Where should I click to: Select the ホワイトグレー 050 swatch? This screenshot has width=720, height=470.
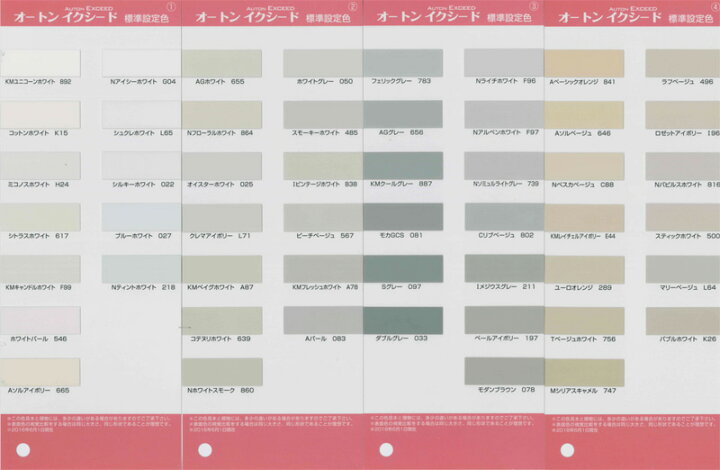pyautogui.click(x=323, y=63)
